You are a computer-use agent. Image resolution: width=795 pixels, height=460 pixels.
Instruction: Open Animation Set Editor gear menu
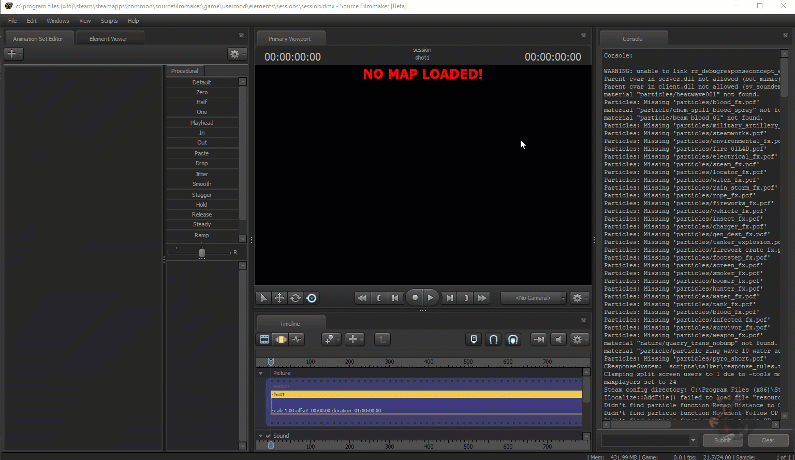(x=236, y=54)
